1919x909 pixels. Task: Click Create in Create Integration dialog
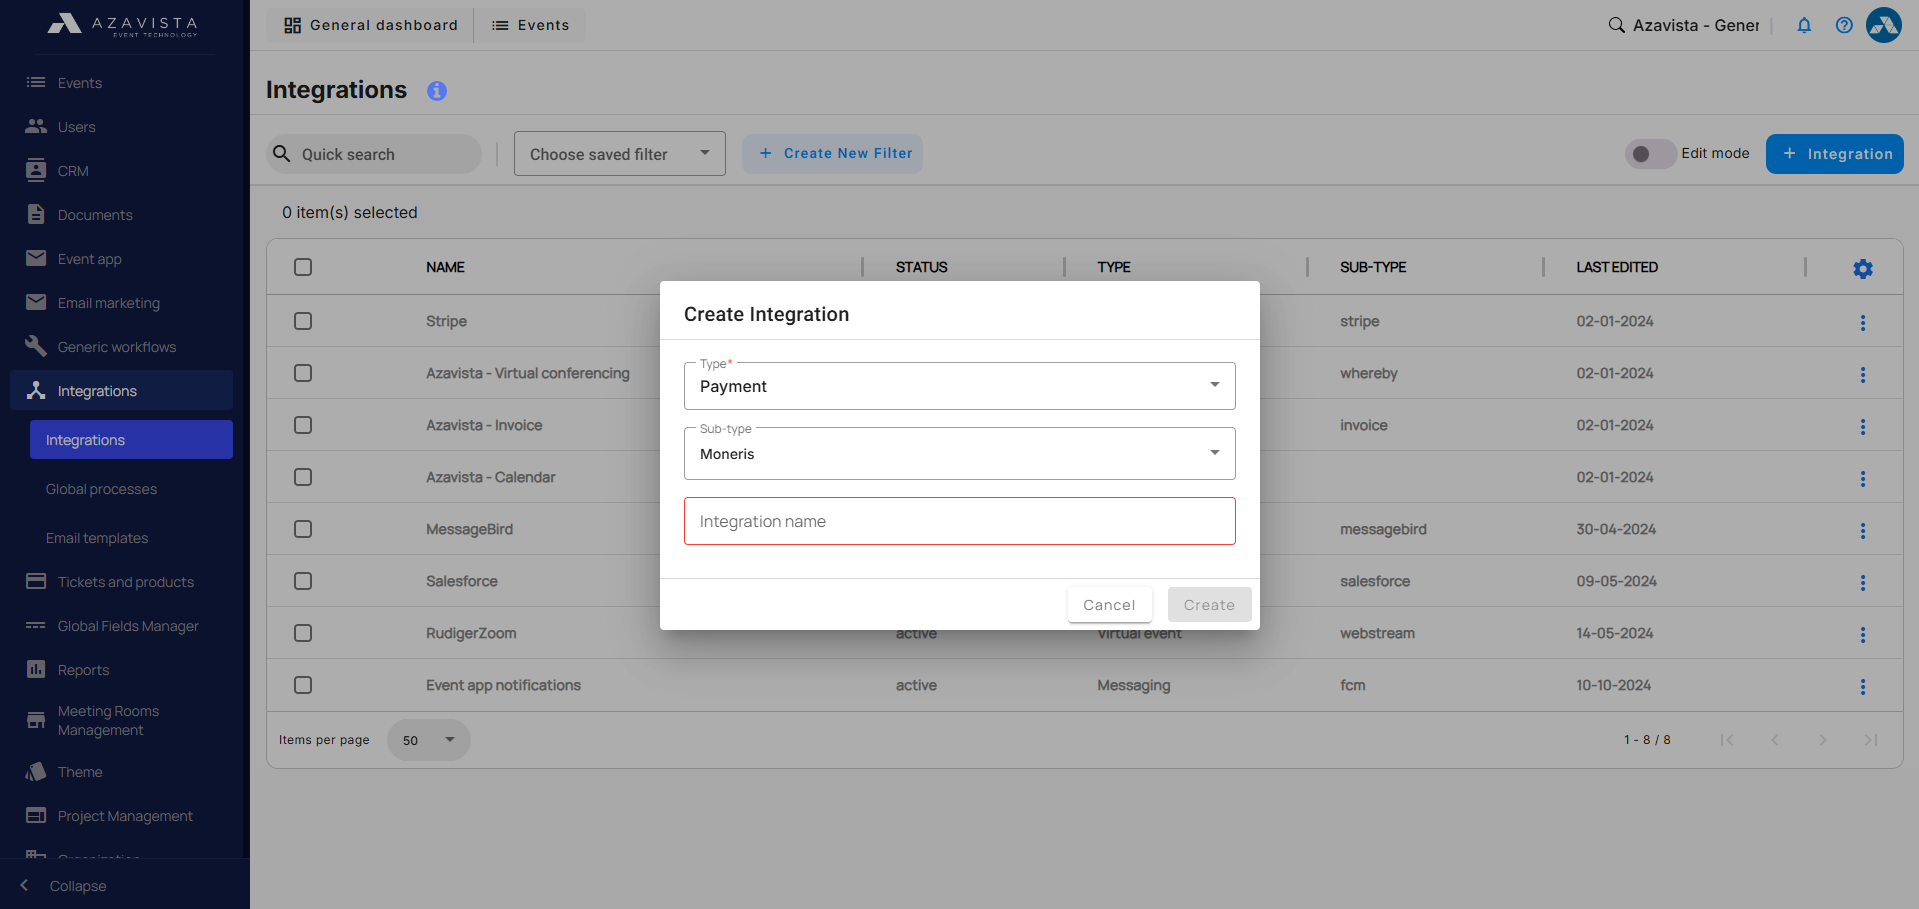(x=1209, y=605)
